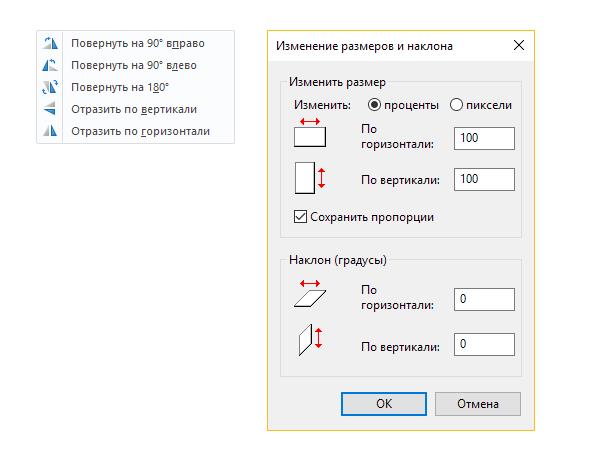Screen dimensions: 612x458
Task: Click the horizontal skew icon
Action: tap(310, 292)
